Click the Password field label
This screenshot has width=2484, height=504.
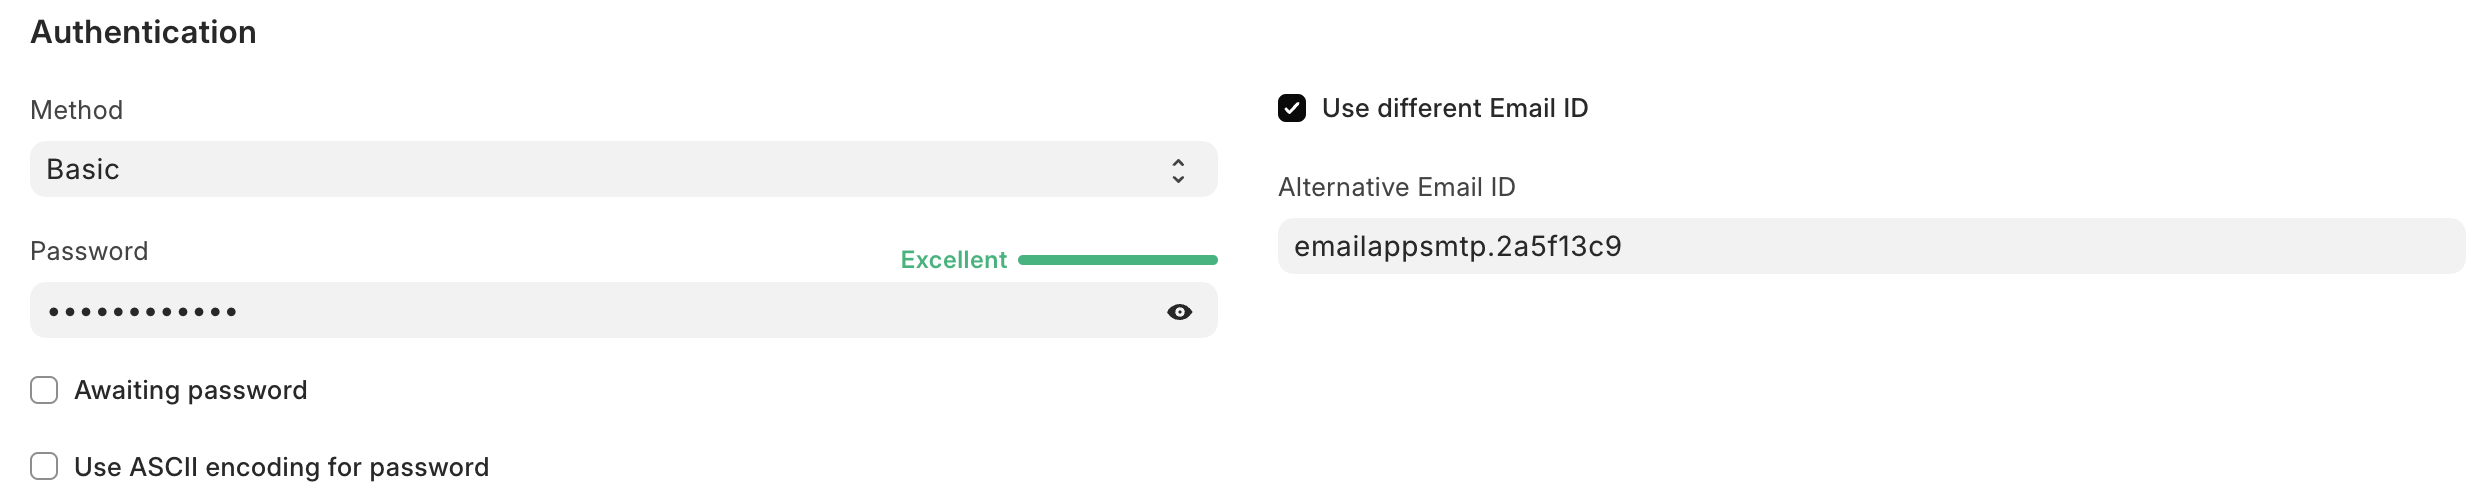pos(89,251)
